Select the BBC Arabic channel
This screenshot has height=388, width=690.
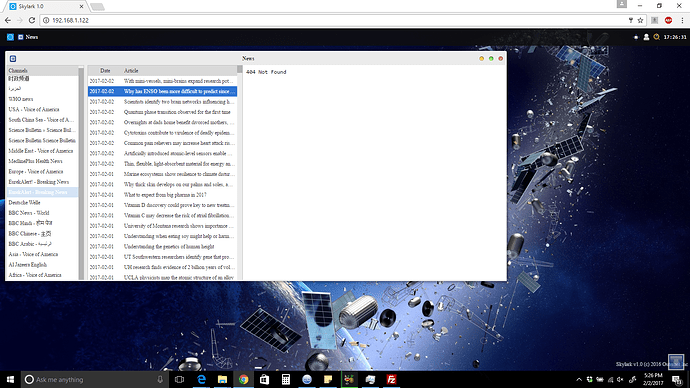point(42,244)
